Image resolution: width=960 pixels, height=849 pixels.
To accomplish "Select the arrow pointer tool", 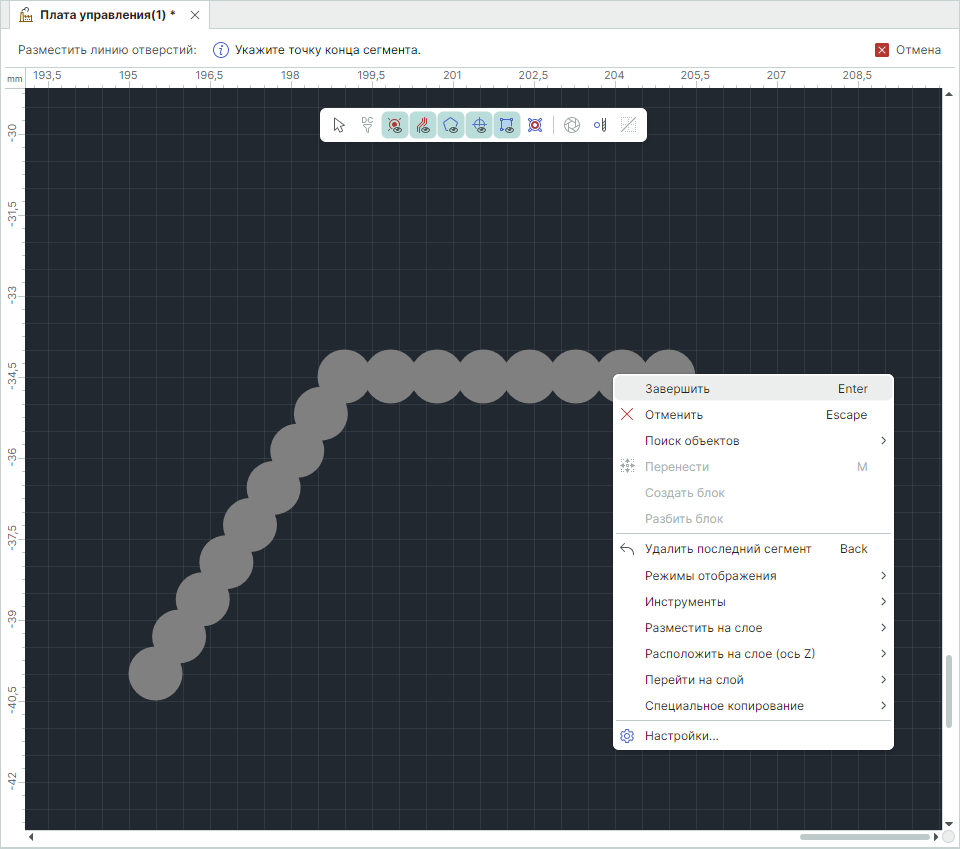I will coord(339,125).
